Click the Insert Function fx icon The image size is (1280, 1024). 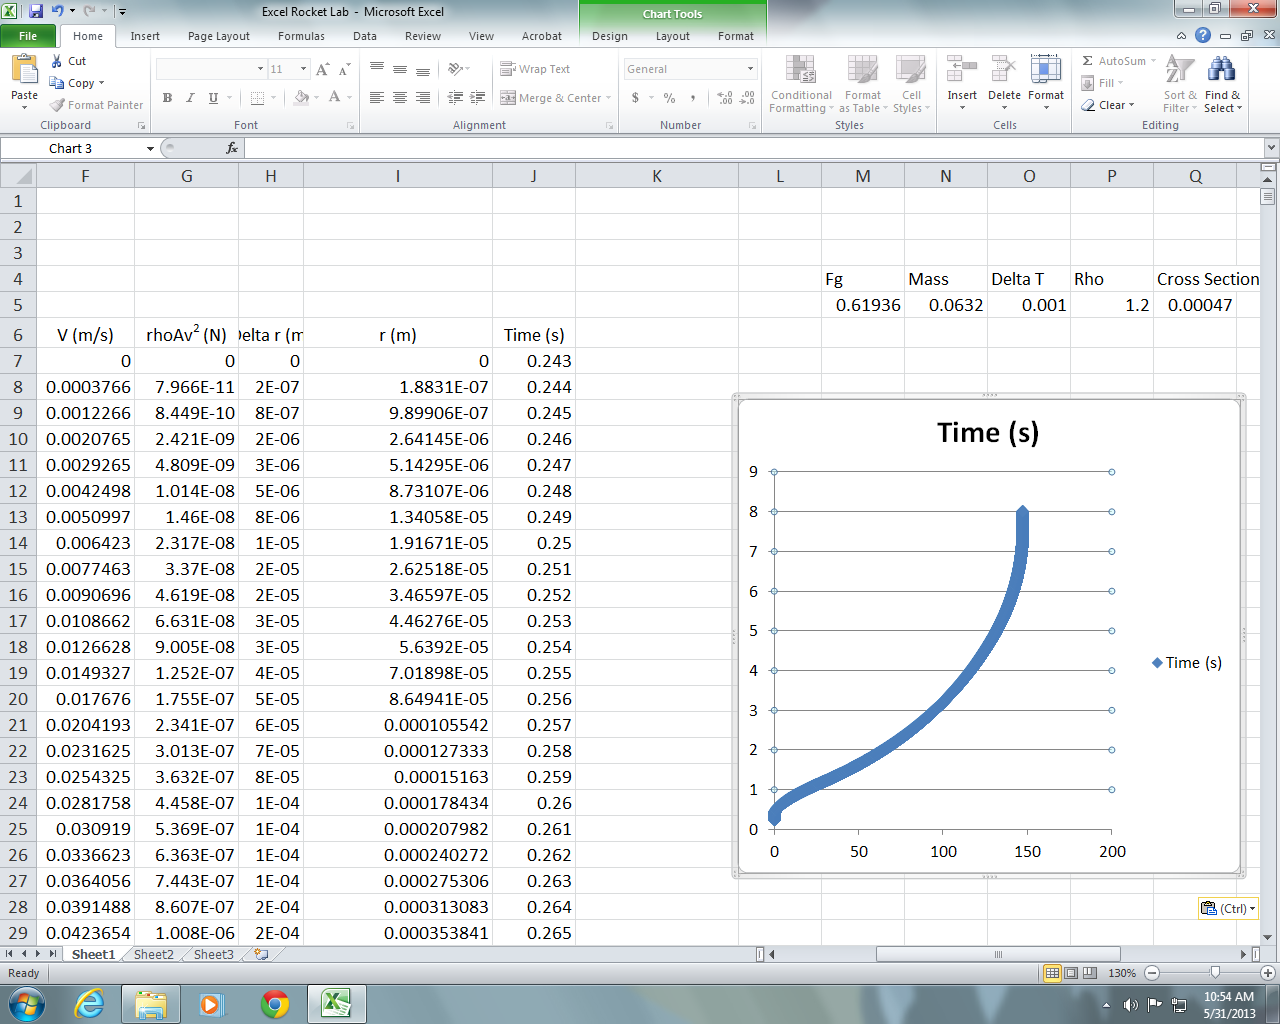(232, 148)
